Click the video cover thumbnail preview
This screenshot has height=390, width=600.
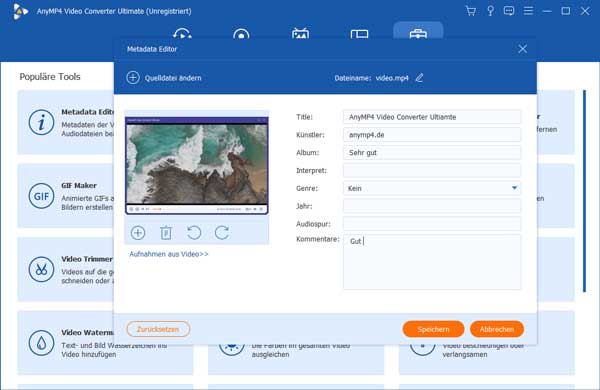[x=197, y=165]
